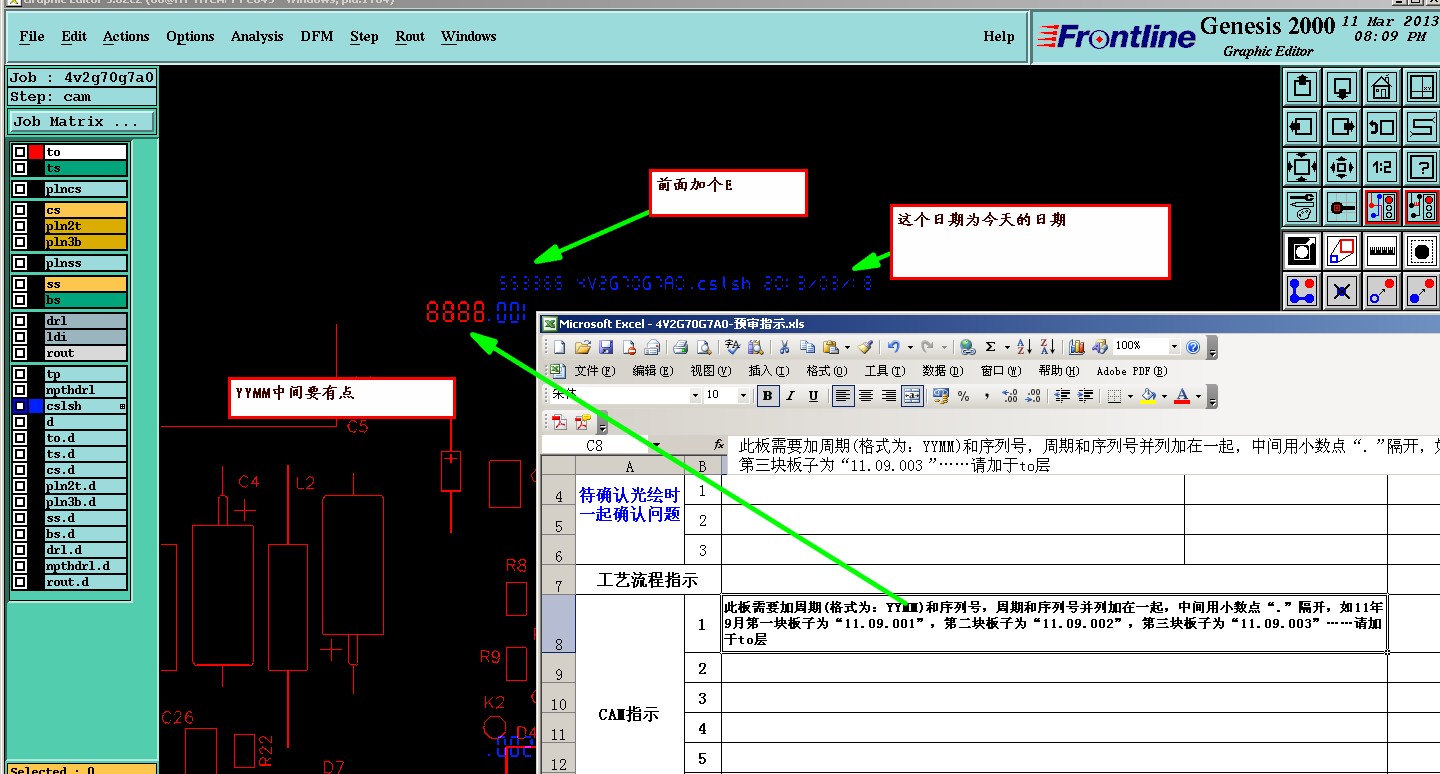1440x774 pixels.
Task: Click the fx insert function button
Action: pyautogui.click(x=719, y=445)
